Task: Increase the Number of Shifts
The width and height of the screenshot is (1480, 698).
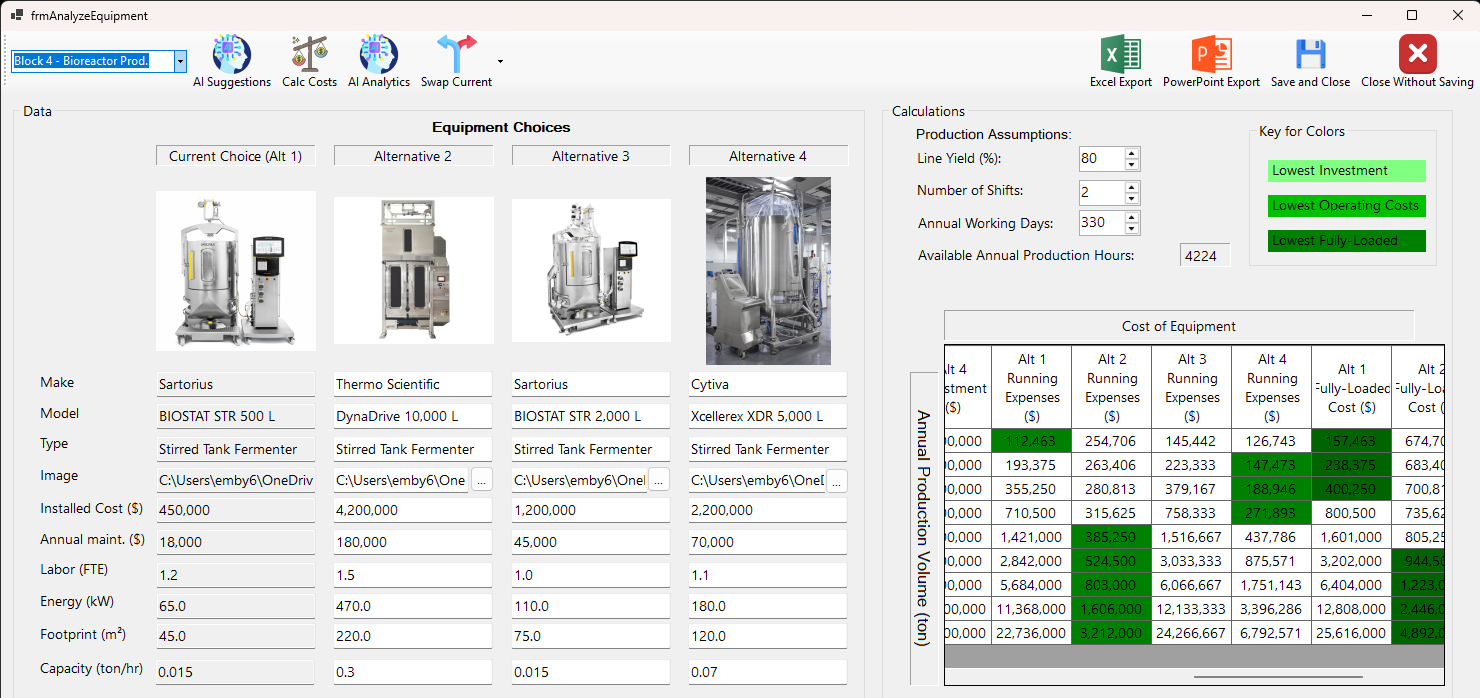Action: coord(1132,187)
